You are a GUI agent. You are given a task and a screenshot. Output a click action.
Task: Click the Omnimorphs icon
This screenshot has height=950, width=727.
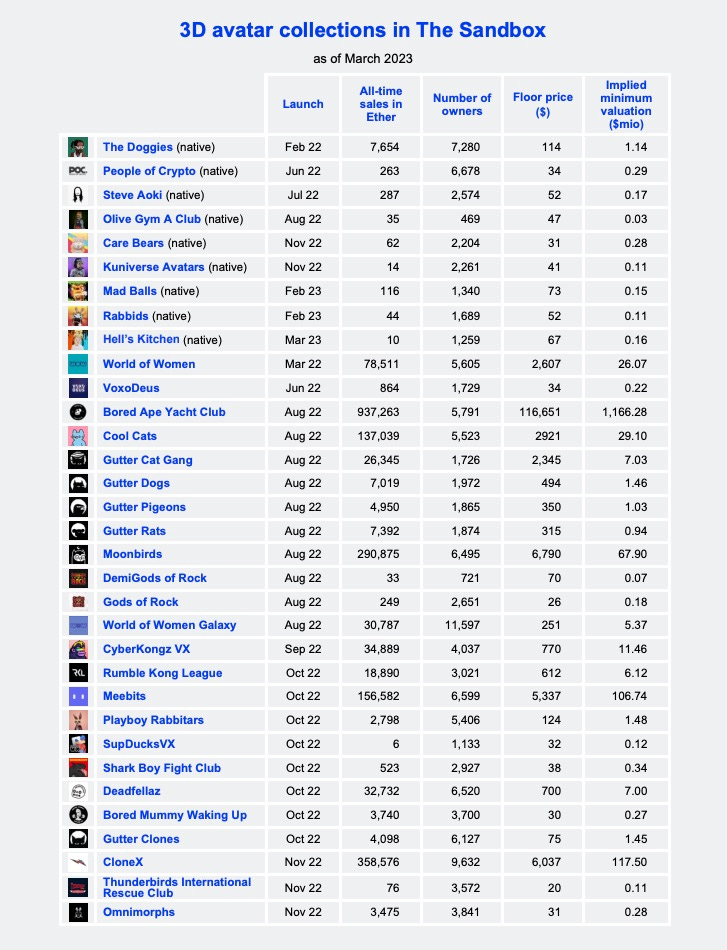[x=78, y=912]
